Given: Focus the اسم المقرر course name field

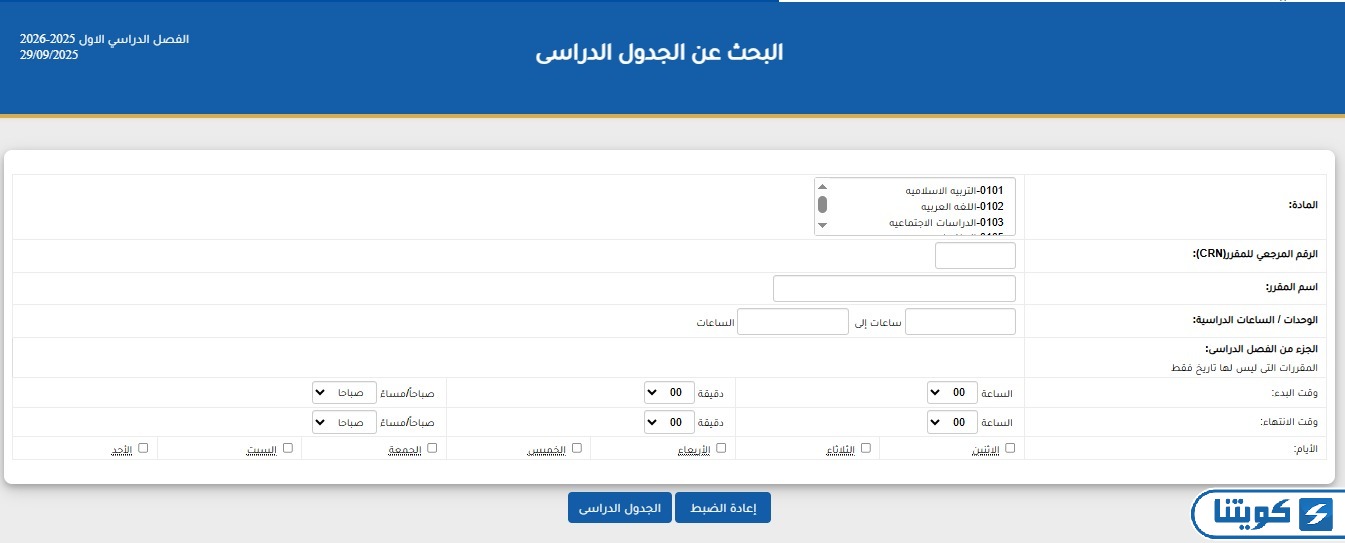Looking at the screenshot, I should tap(894, 289).
